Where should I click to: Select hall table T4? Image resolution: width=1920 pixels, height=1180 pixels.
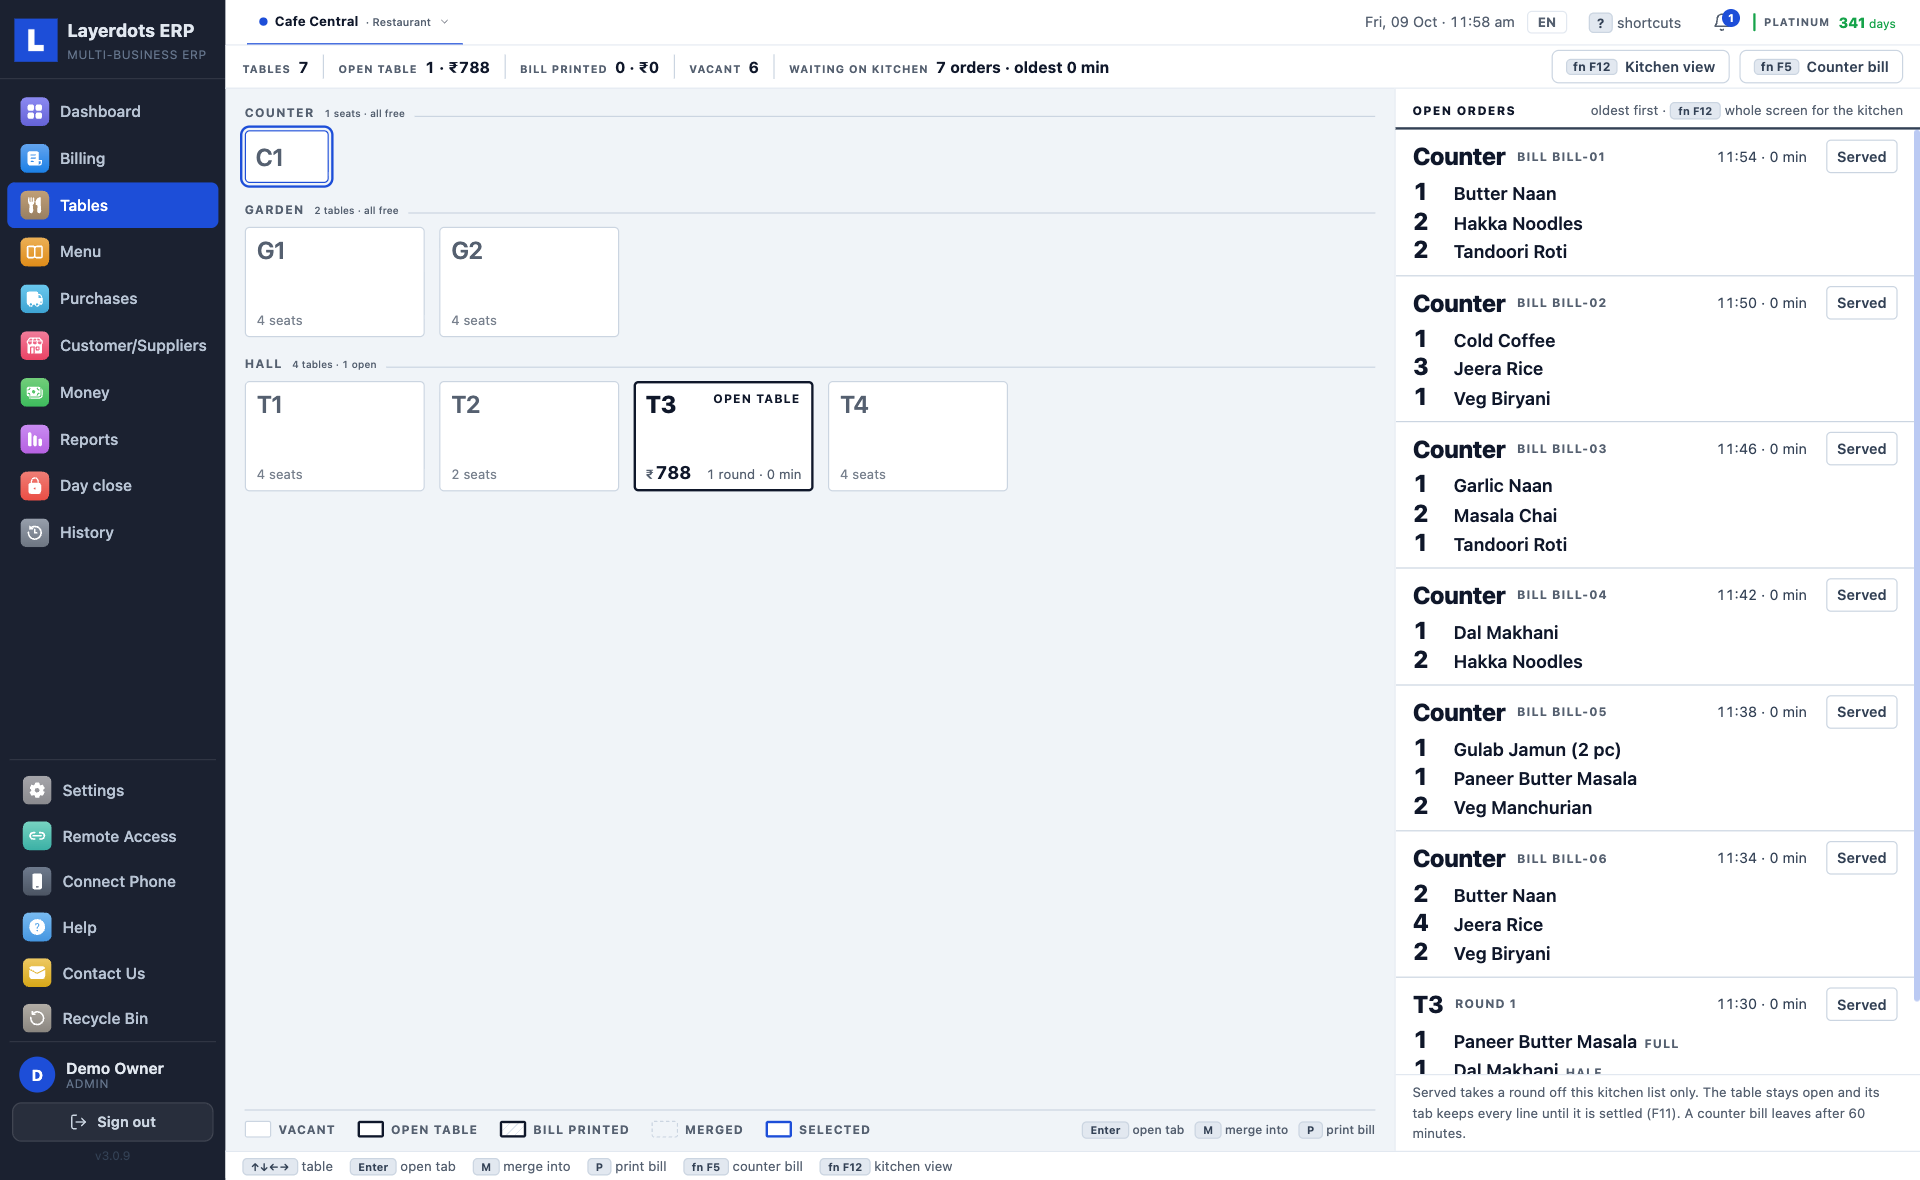tap(917, 436)
